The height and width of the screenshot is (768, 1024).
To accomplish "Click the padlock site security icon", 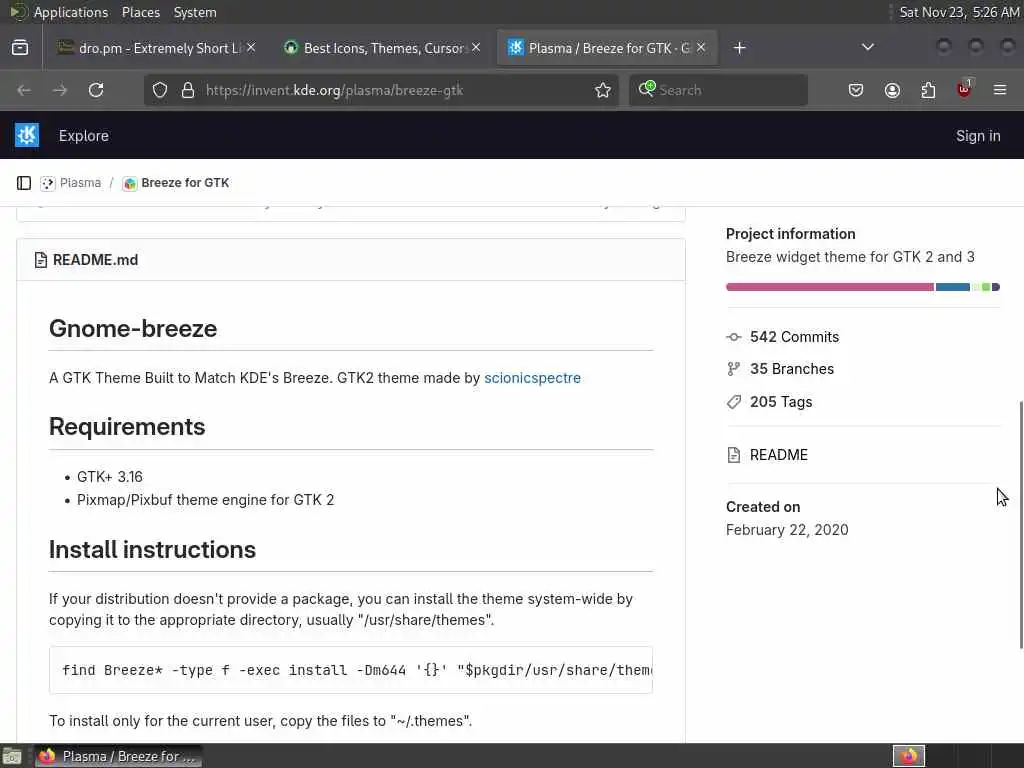I will [188, 90].
